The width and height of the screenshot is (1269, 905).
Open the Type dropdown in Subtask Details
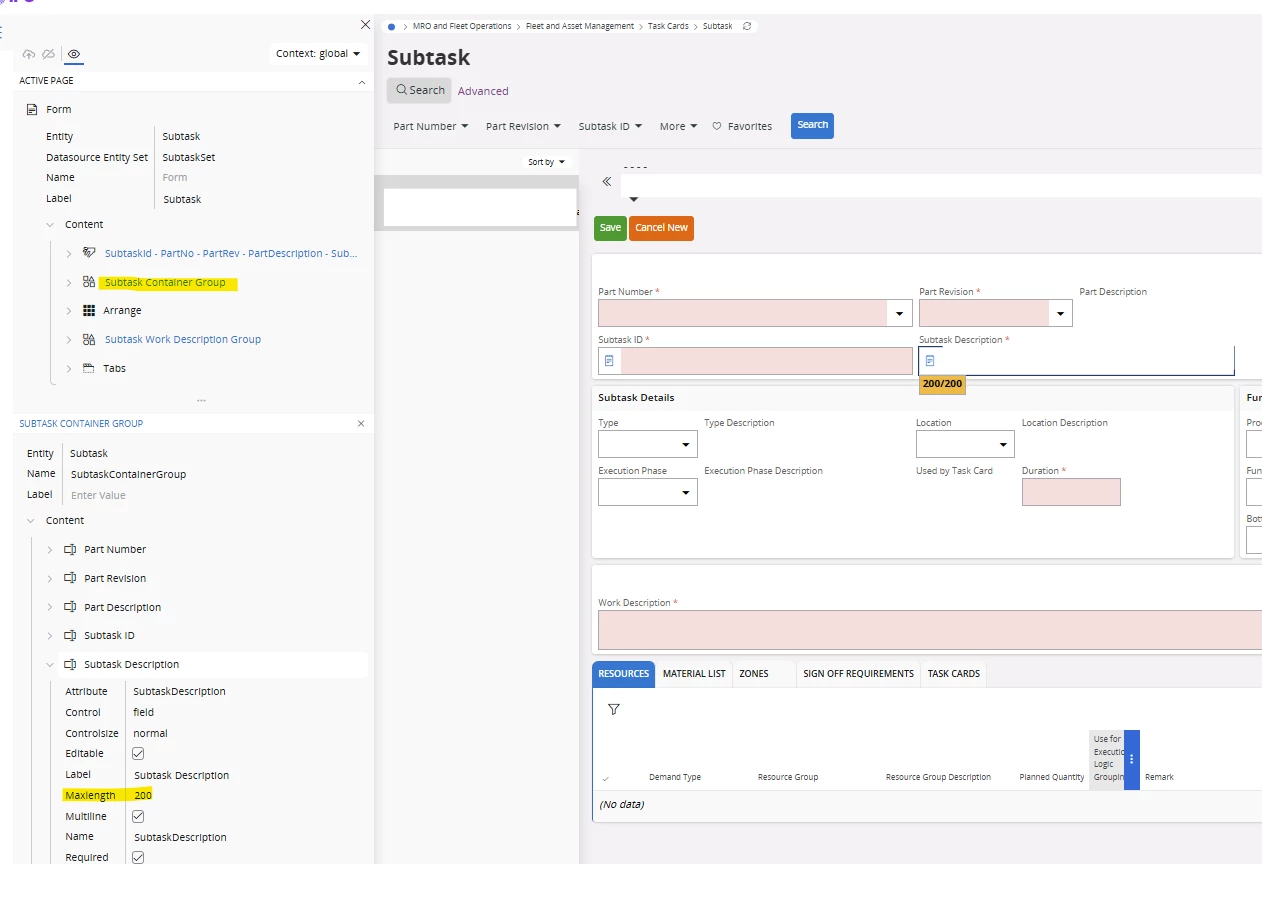pyautogui.click(x=687, y=445)
